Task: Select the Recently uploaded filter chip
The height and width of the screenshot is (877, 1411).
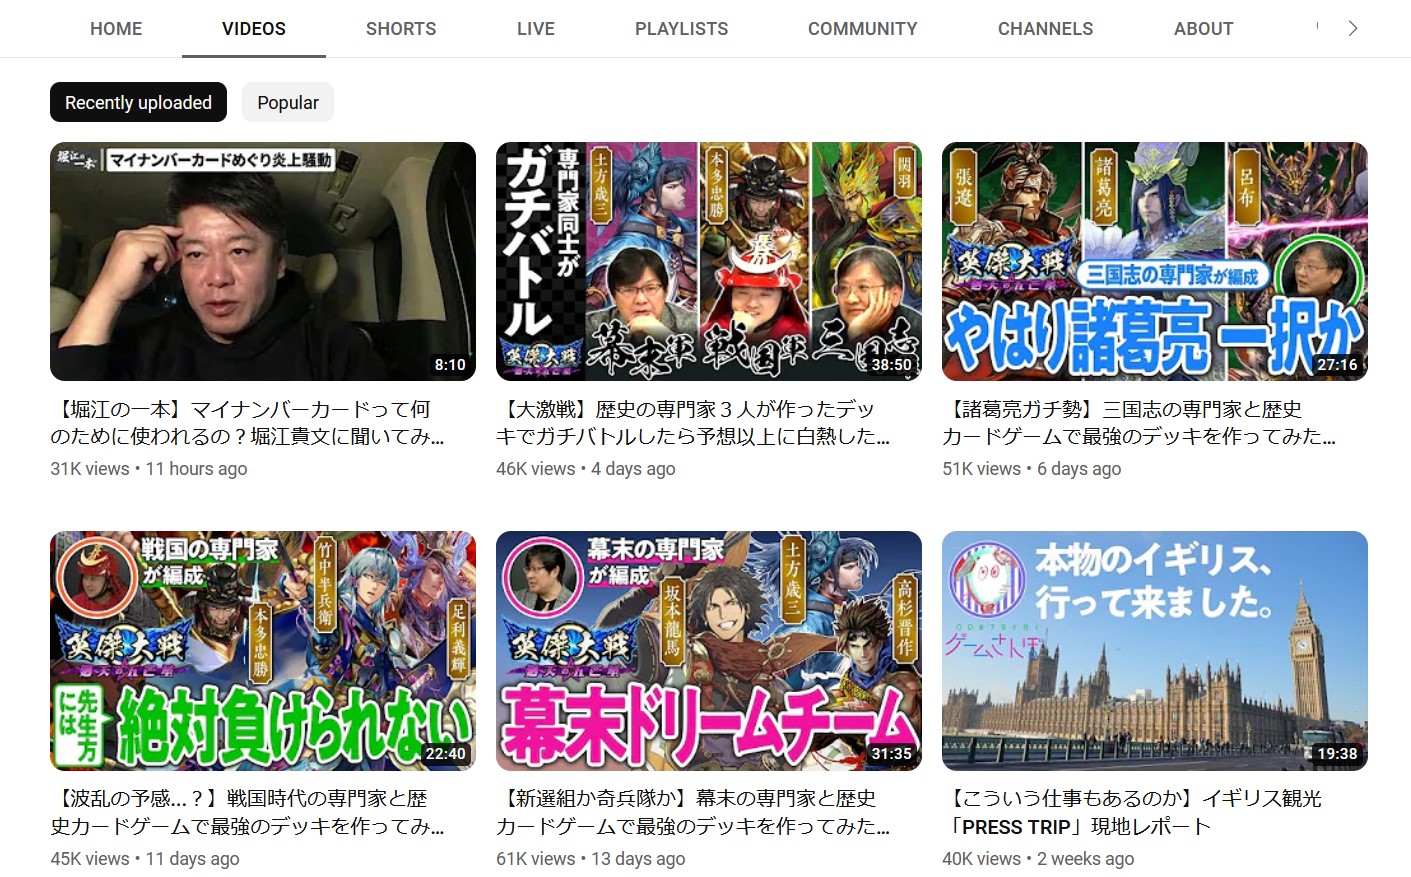Action: click(x=139, y=103)
